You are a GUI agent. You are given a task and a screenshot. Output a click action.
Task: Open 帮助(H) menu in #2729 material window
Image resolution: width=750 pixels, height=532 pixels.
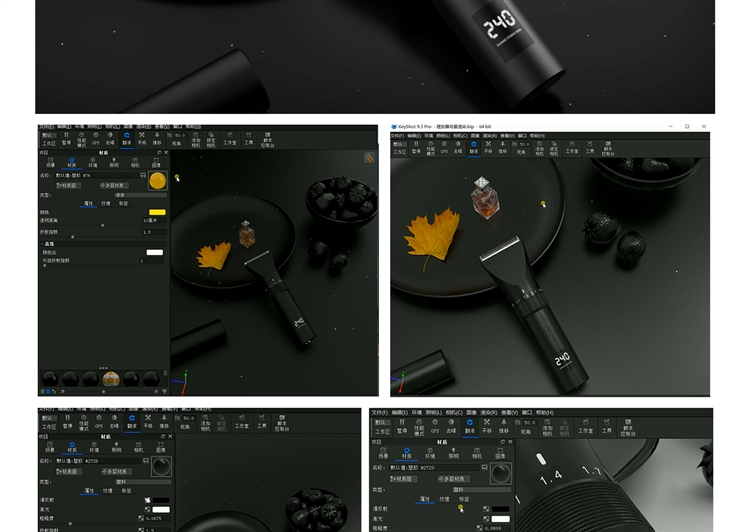(544, 412)
